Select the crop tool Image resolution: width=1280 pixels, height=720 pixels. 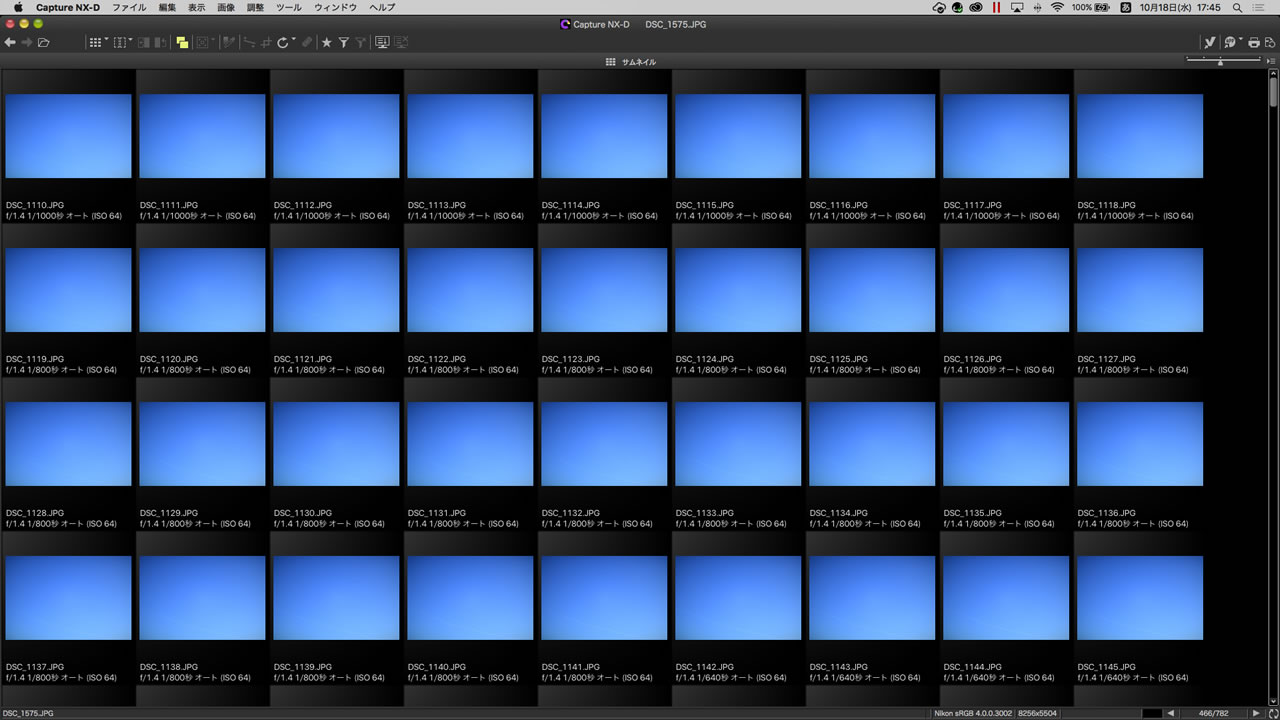pos(266,42)
